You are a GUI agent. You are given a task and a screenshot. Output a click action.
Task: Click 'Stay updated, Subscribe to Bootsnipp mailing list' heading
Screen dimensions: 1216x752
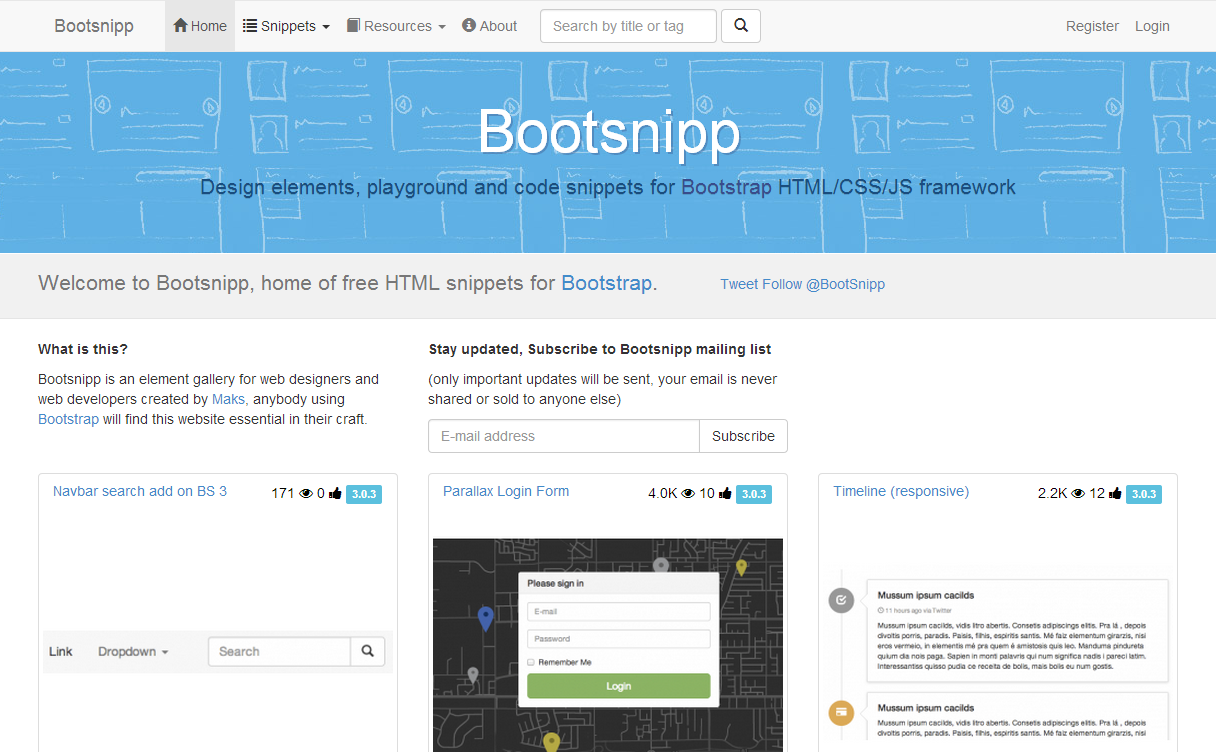point(600,349)
